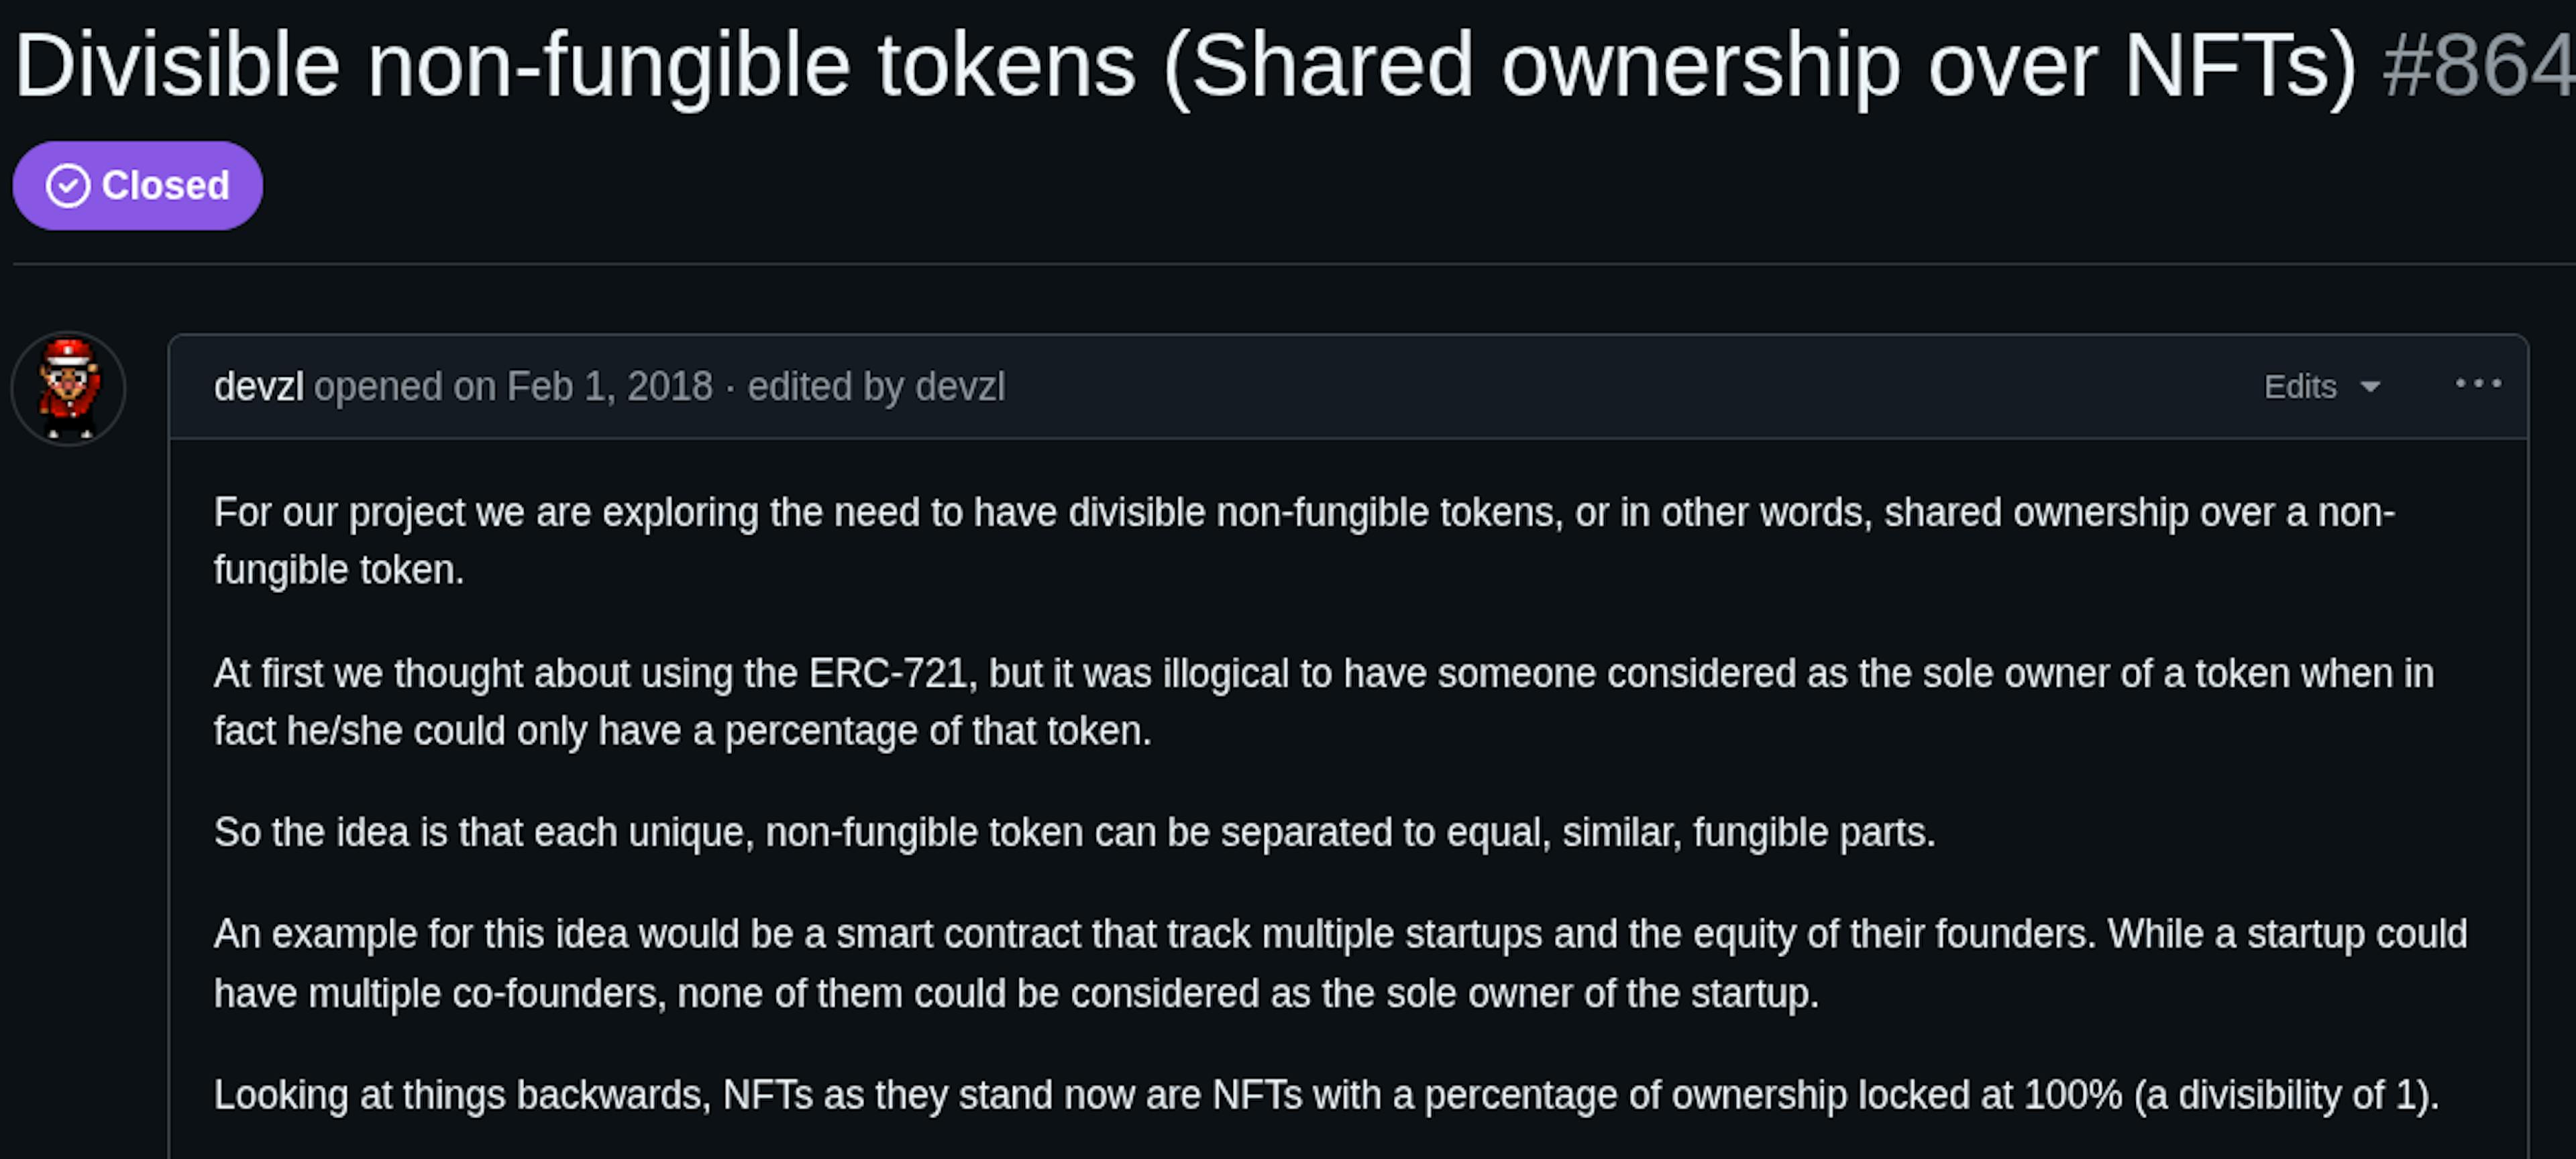Click the 'Shared ownership over NFTs' title text
Image resolution: width=2576 pixels, height=1159 pixels.
(1760, 66)
